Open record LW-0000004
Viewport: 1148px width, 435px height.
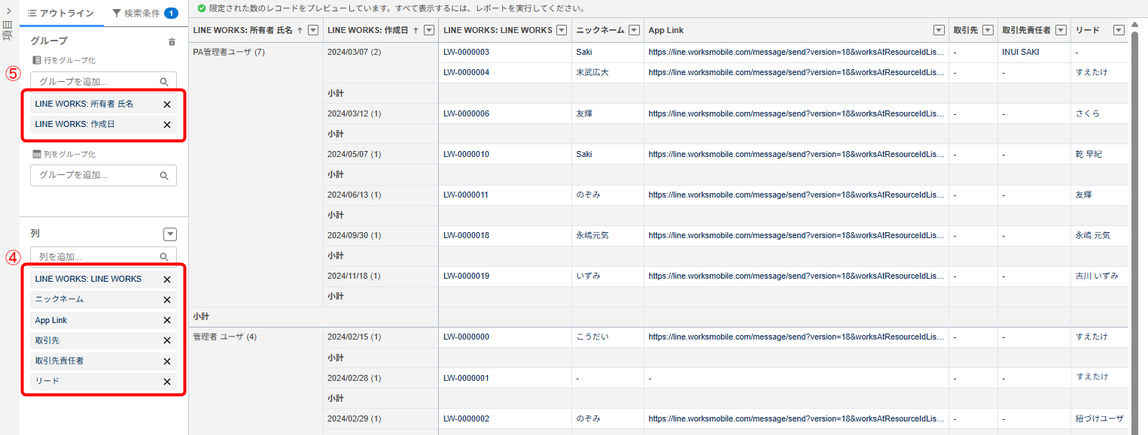(x=466, y=72)
